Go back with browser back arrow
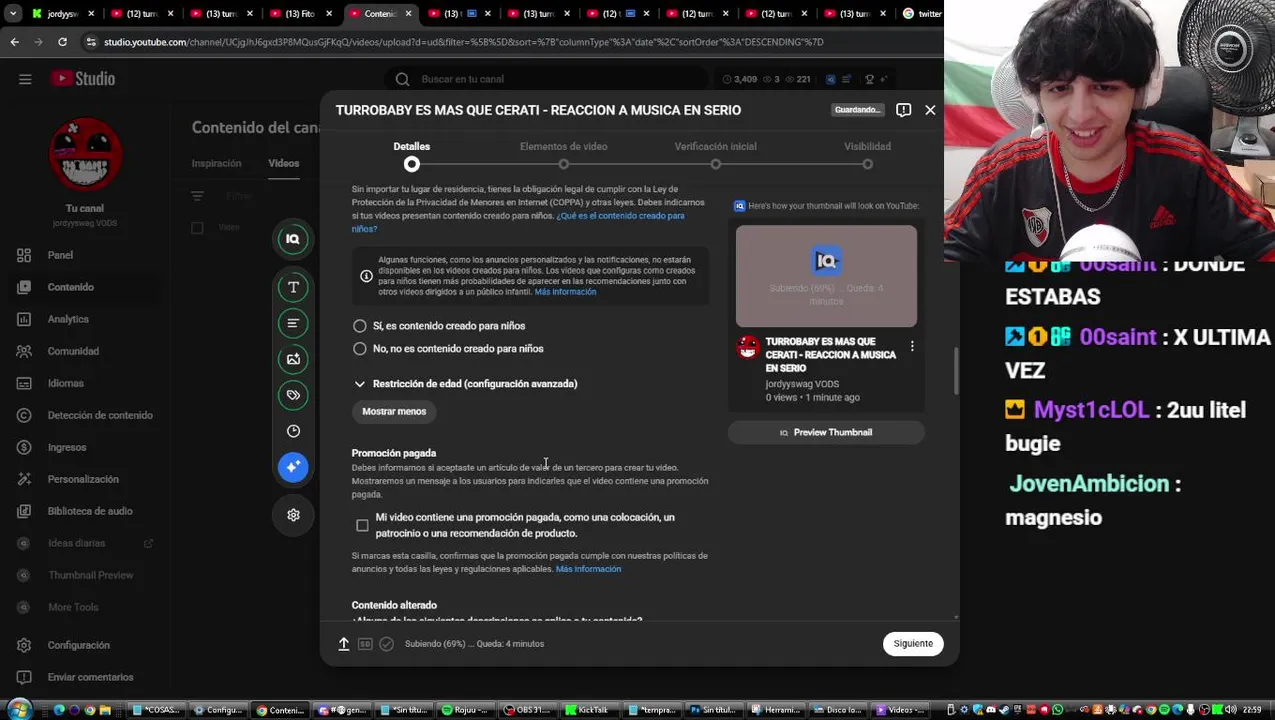This screenshot has height=720, width=1275. point(14,42)
